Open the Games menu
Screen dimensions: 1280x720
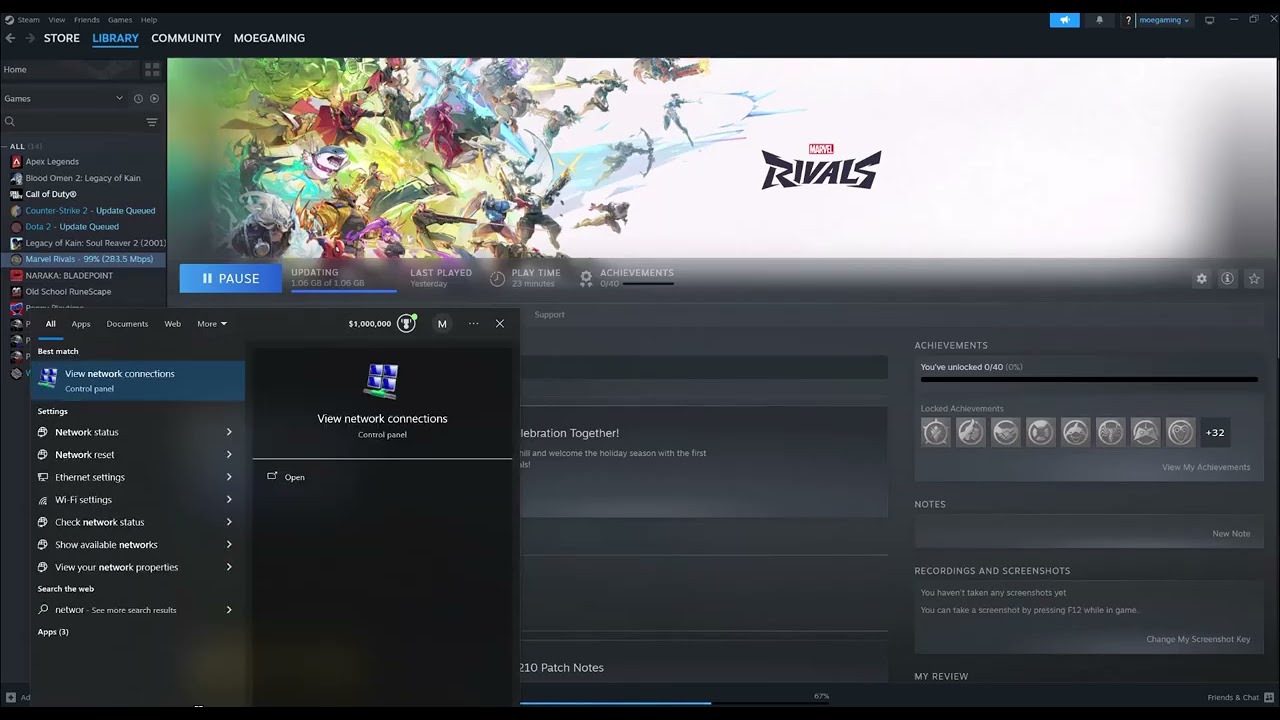(120, 20)
